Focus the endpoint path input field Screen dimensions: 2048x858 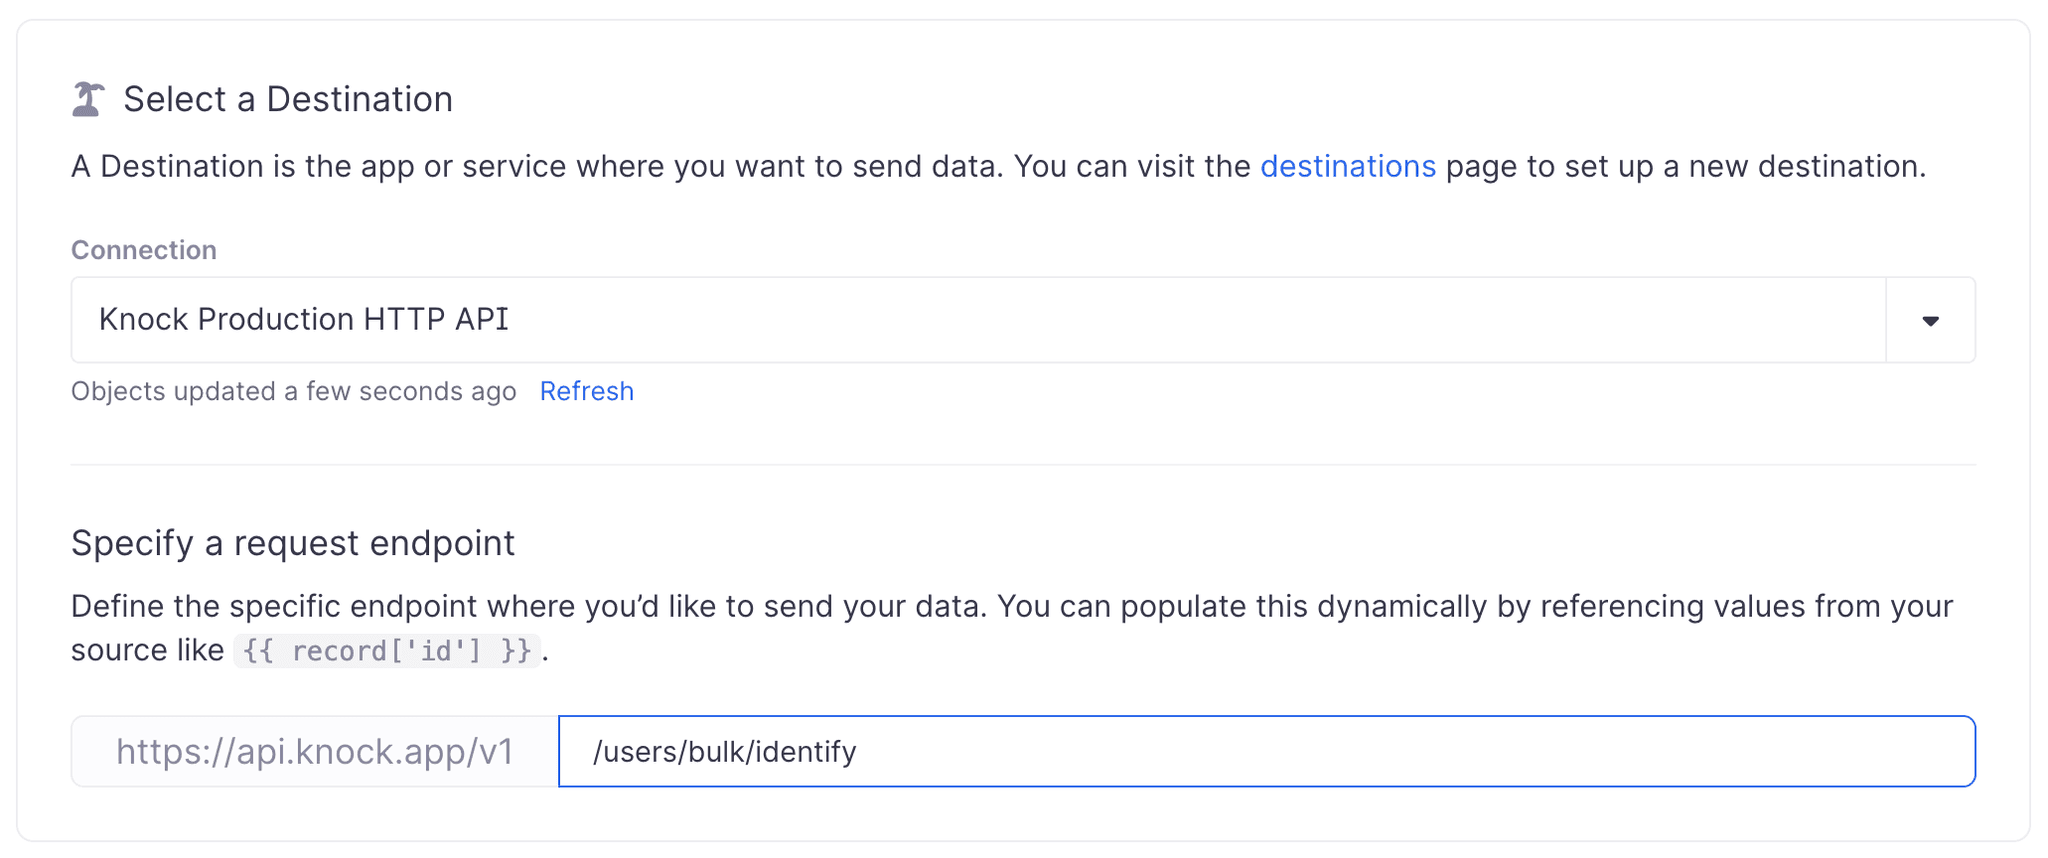tap(1200, 751)
